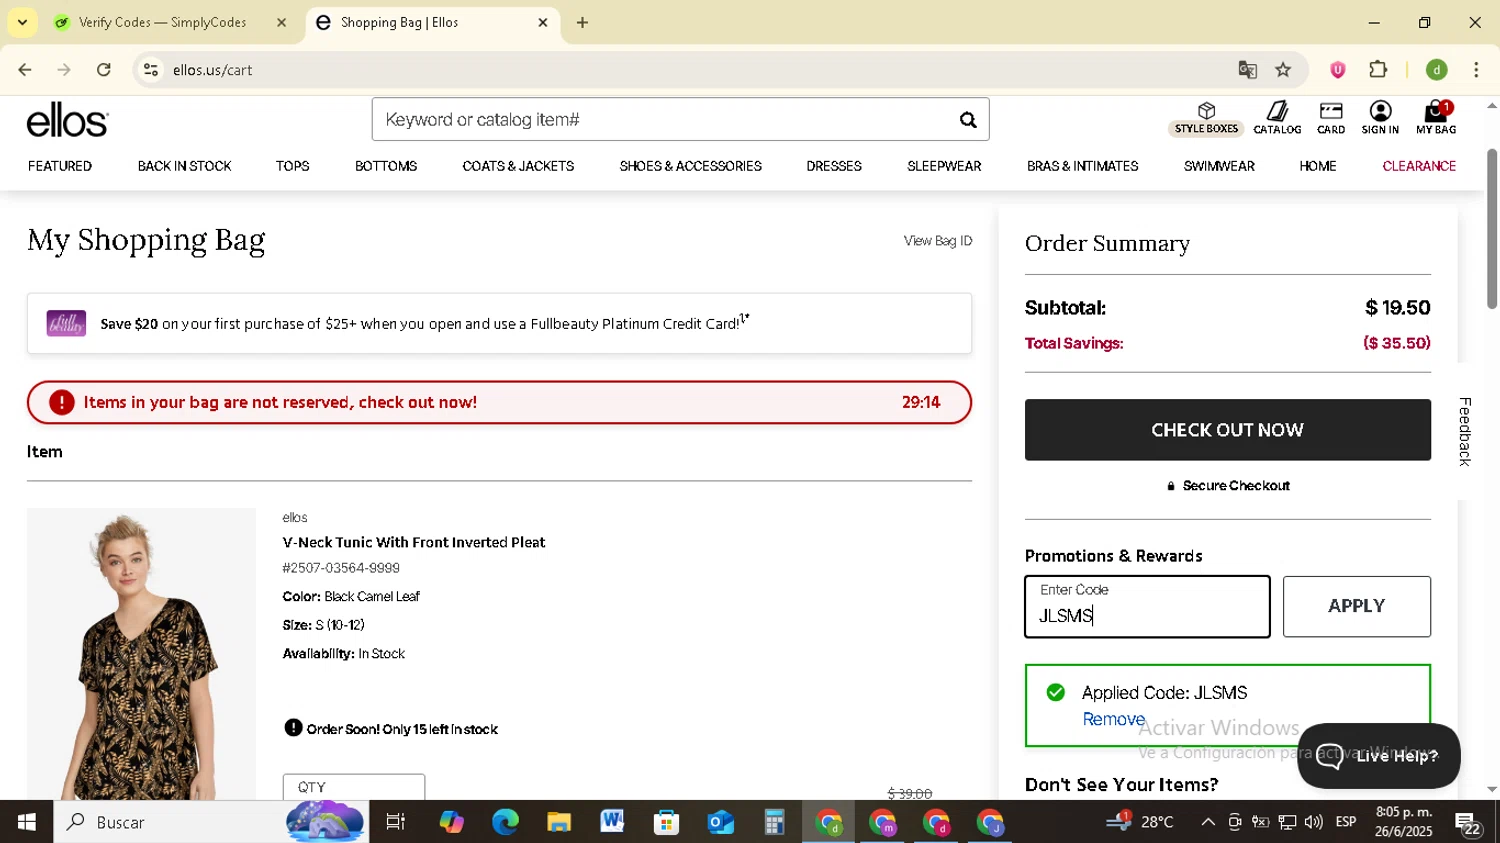Viewport: 1500px width, 843px height.
Task: Open the Coats & Jackets menu
Action: (x=518, y=166)
